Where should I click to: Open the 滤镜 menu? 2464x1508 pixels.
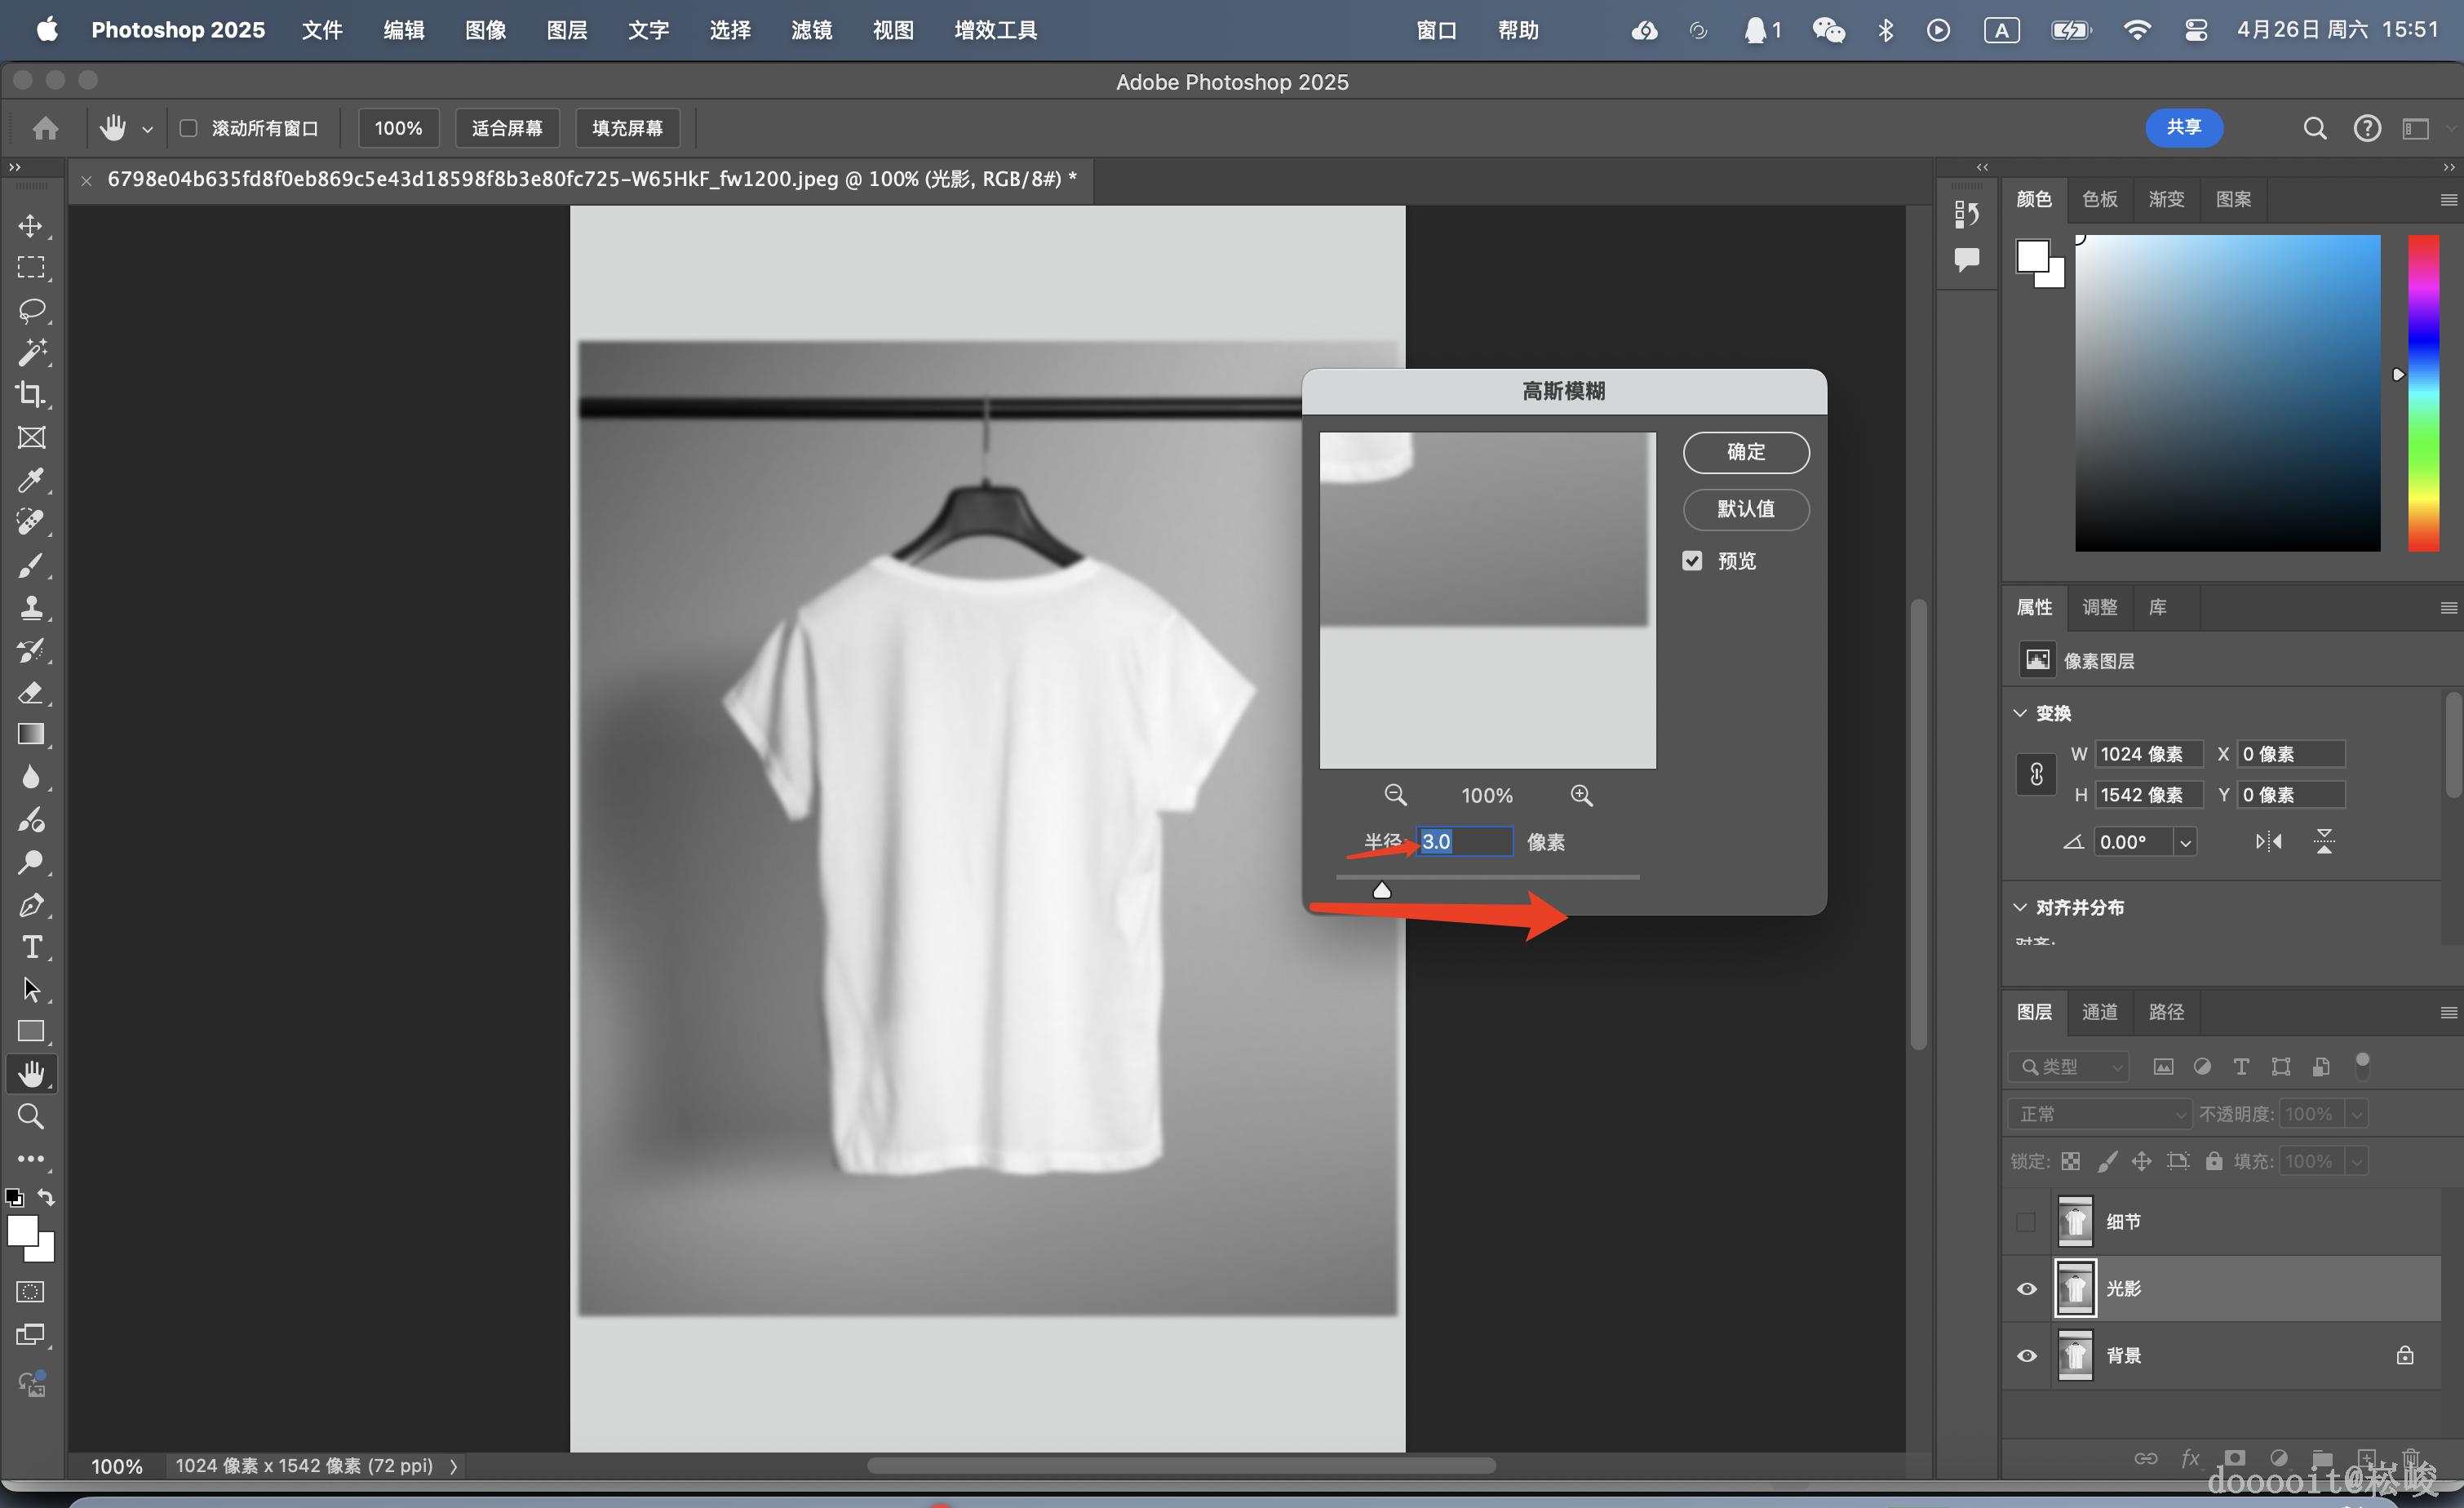point(811,30)
